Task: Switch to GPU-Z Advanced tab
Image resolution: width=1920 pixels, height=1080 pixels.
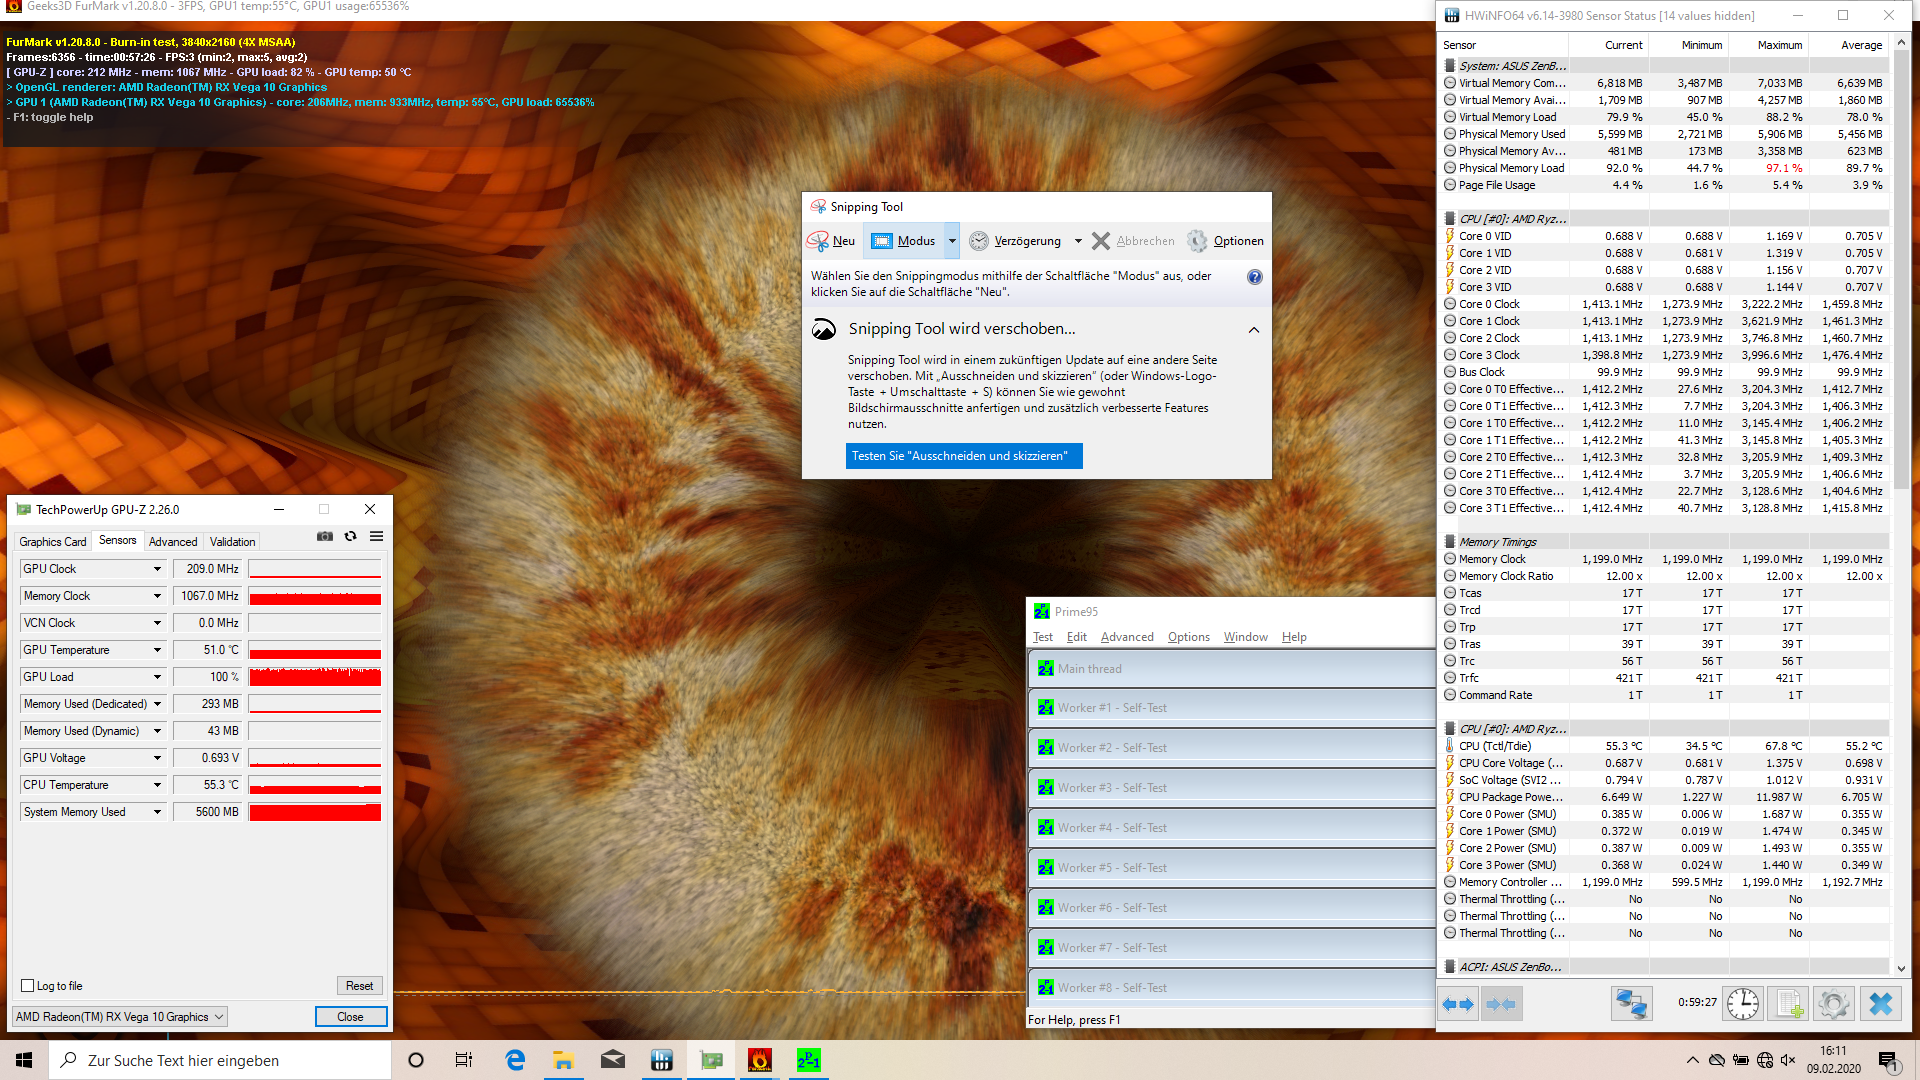Action: coord(173,542)
